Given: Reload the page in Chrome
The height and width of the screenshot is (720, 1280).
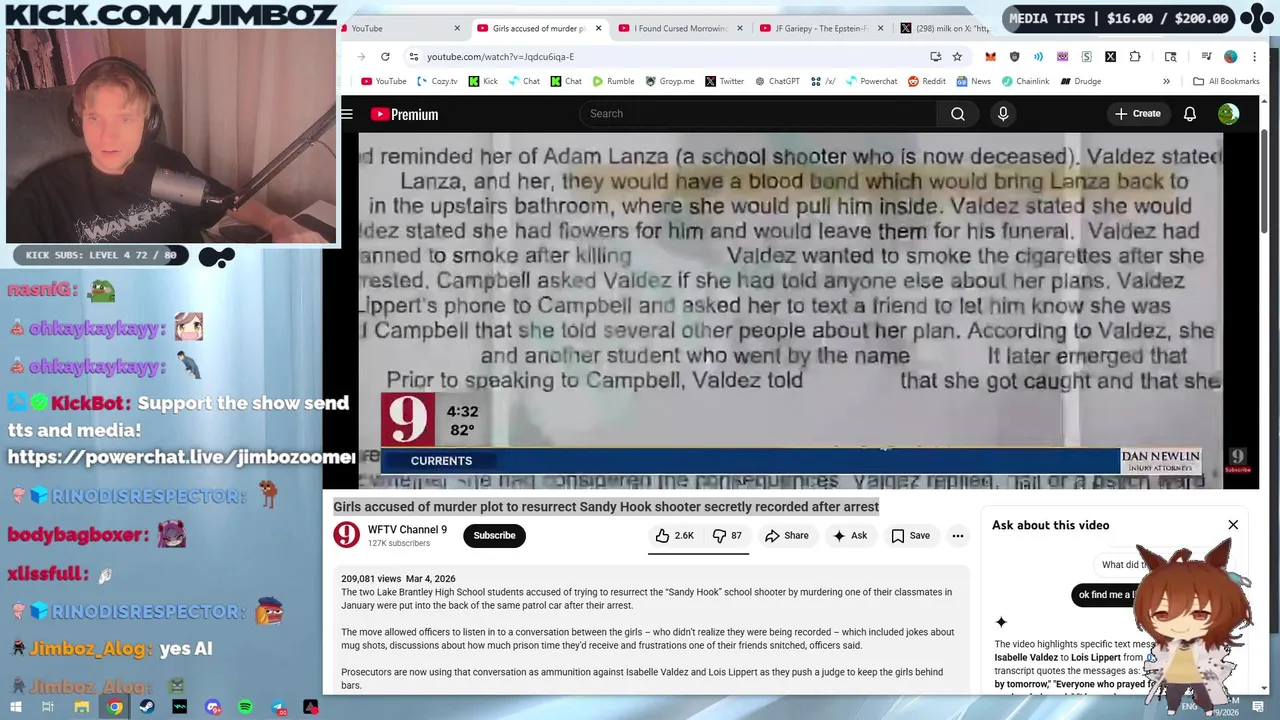Looking at the screenshot, I should pos(385,57).
